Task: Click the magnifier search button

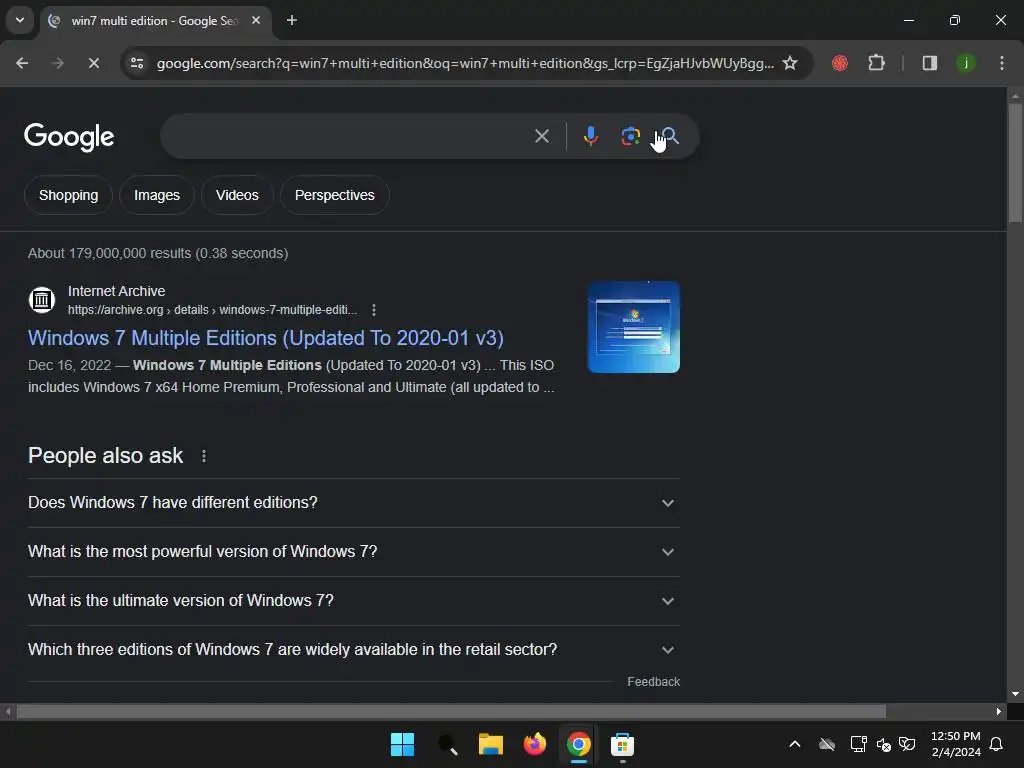Action: pyautogui.click(x=669, y=136)
